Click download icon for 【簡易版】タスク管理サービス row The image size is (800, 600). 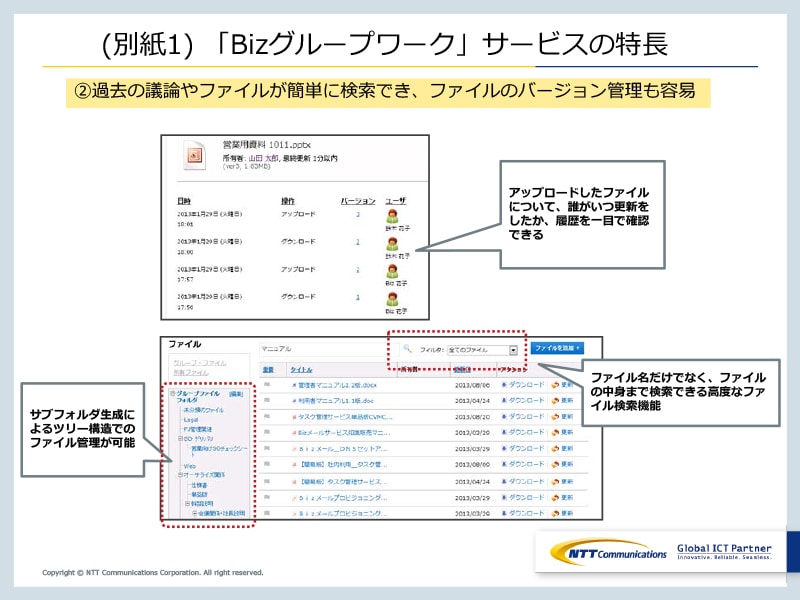coord(505,481)
